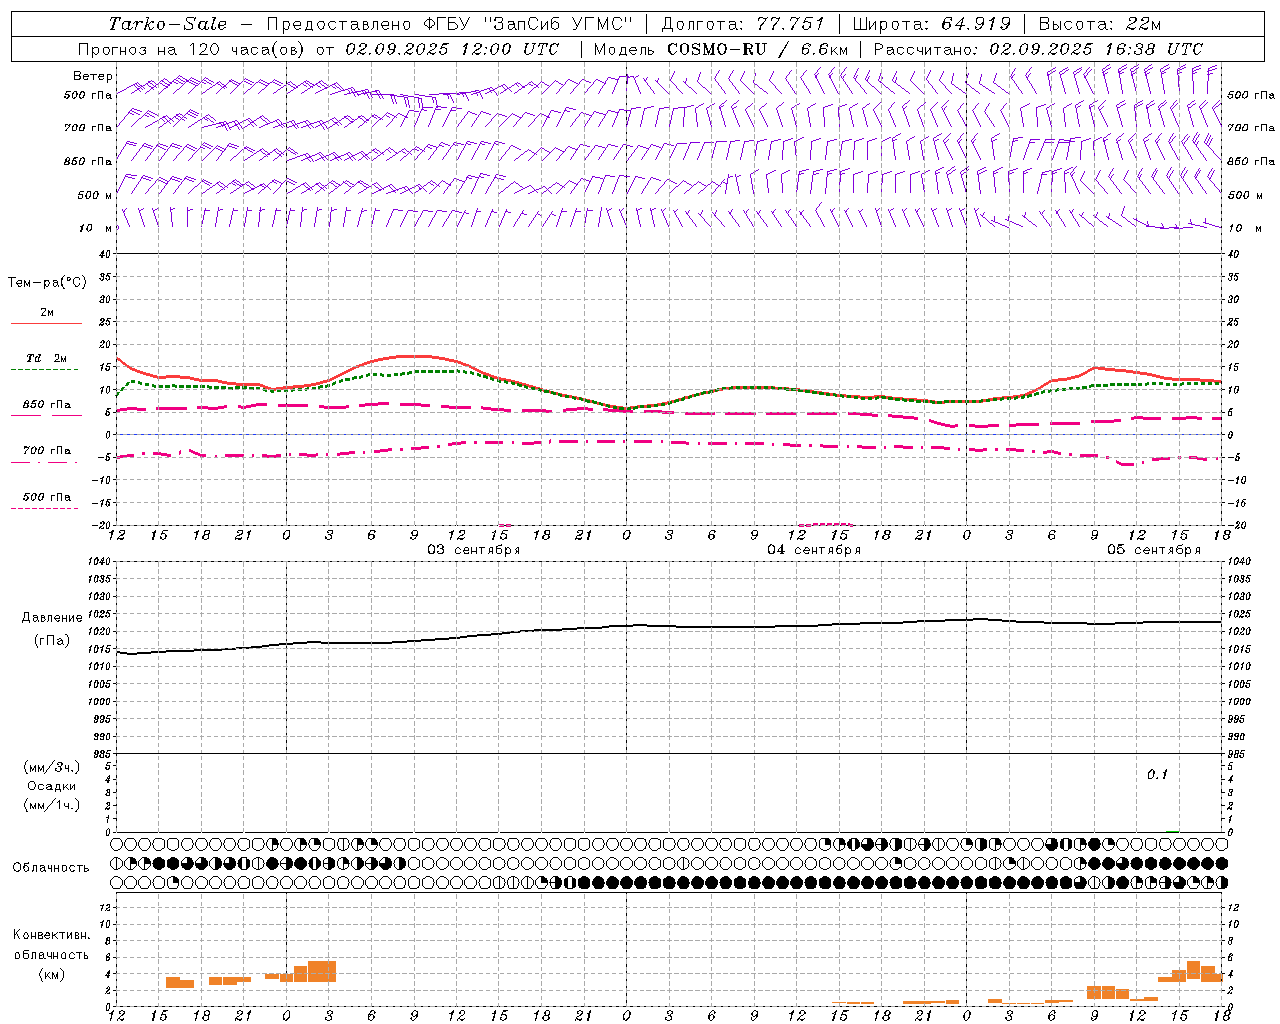Click the '700 гПа' temperature legend label

click(47, 451)
